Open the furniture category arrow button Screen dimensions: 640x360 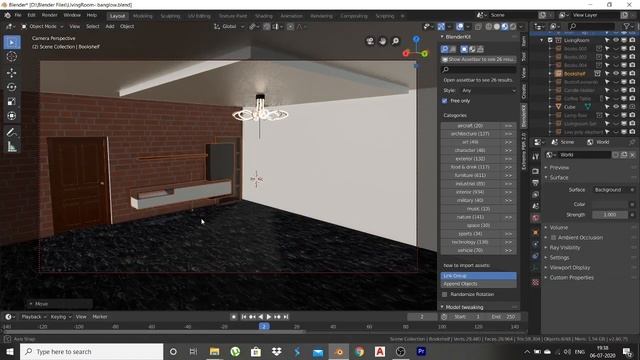[508, 176]
